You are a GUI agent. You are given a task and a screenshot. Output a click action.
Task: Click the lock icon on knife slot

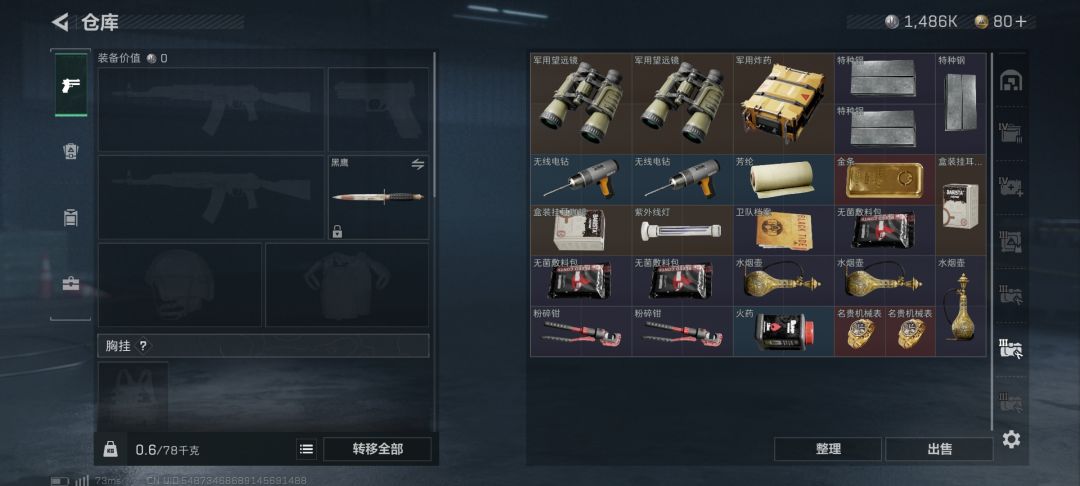[x=337, y=231]
